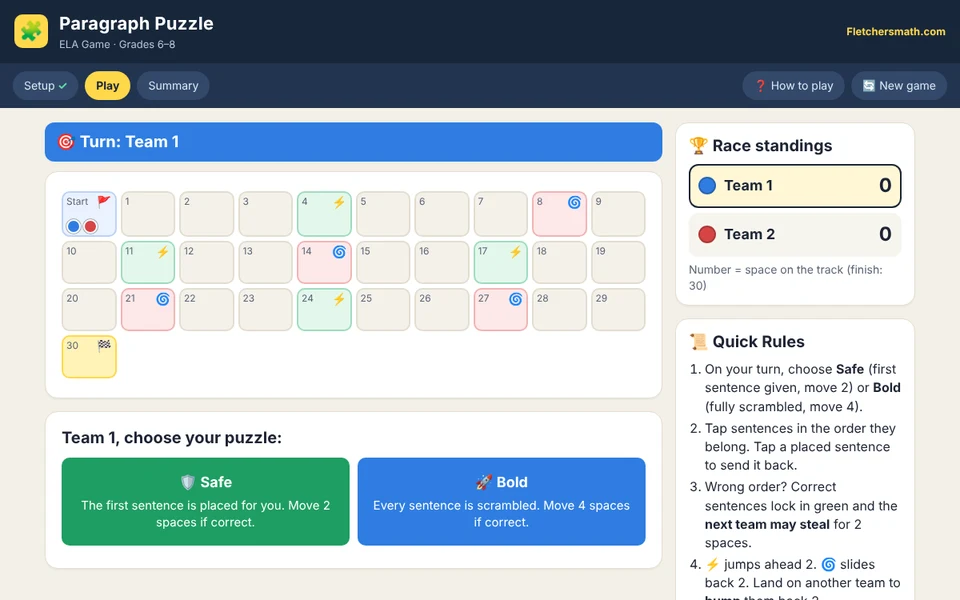Click the red circle beside Team 2 standings
The width and height of the screenshot is (960, 600).
707,234
